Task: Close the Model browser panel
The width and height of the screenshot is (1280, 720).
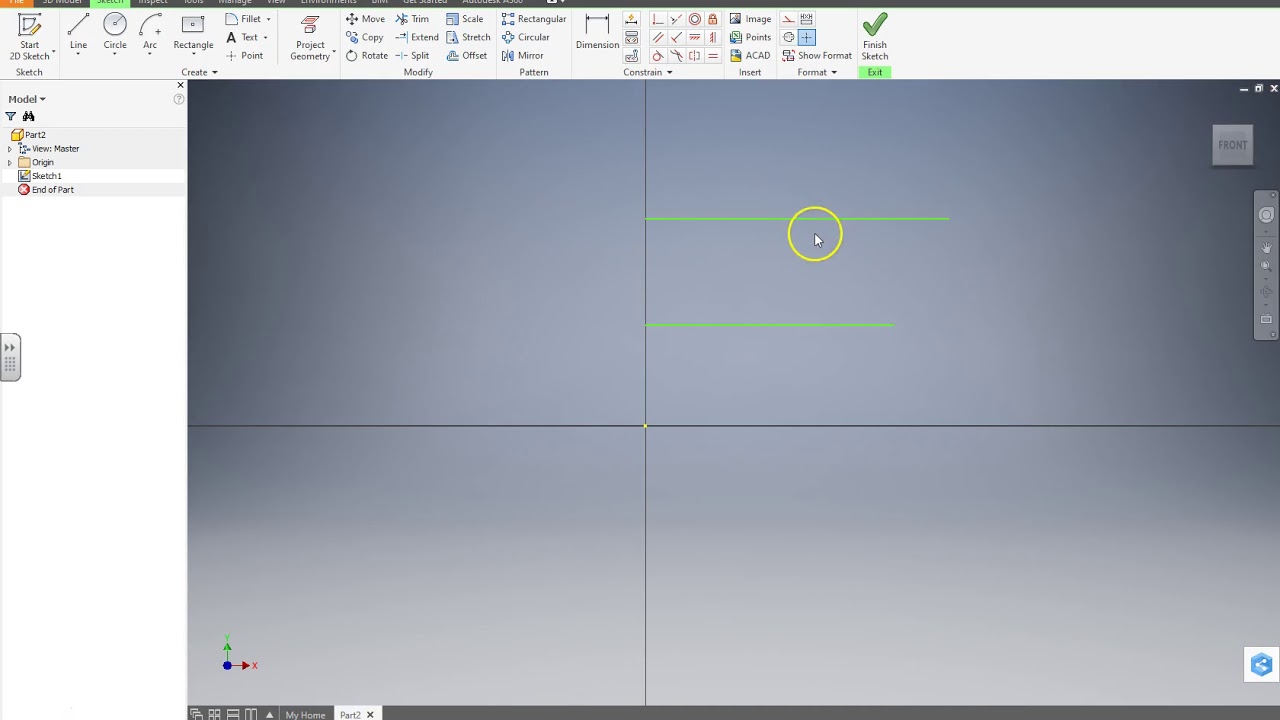Action: pyautogui.click(x=180, y=85)
